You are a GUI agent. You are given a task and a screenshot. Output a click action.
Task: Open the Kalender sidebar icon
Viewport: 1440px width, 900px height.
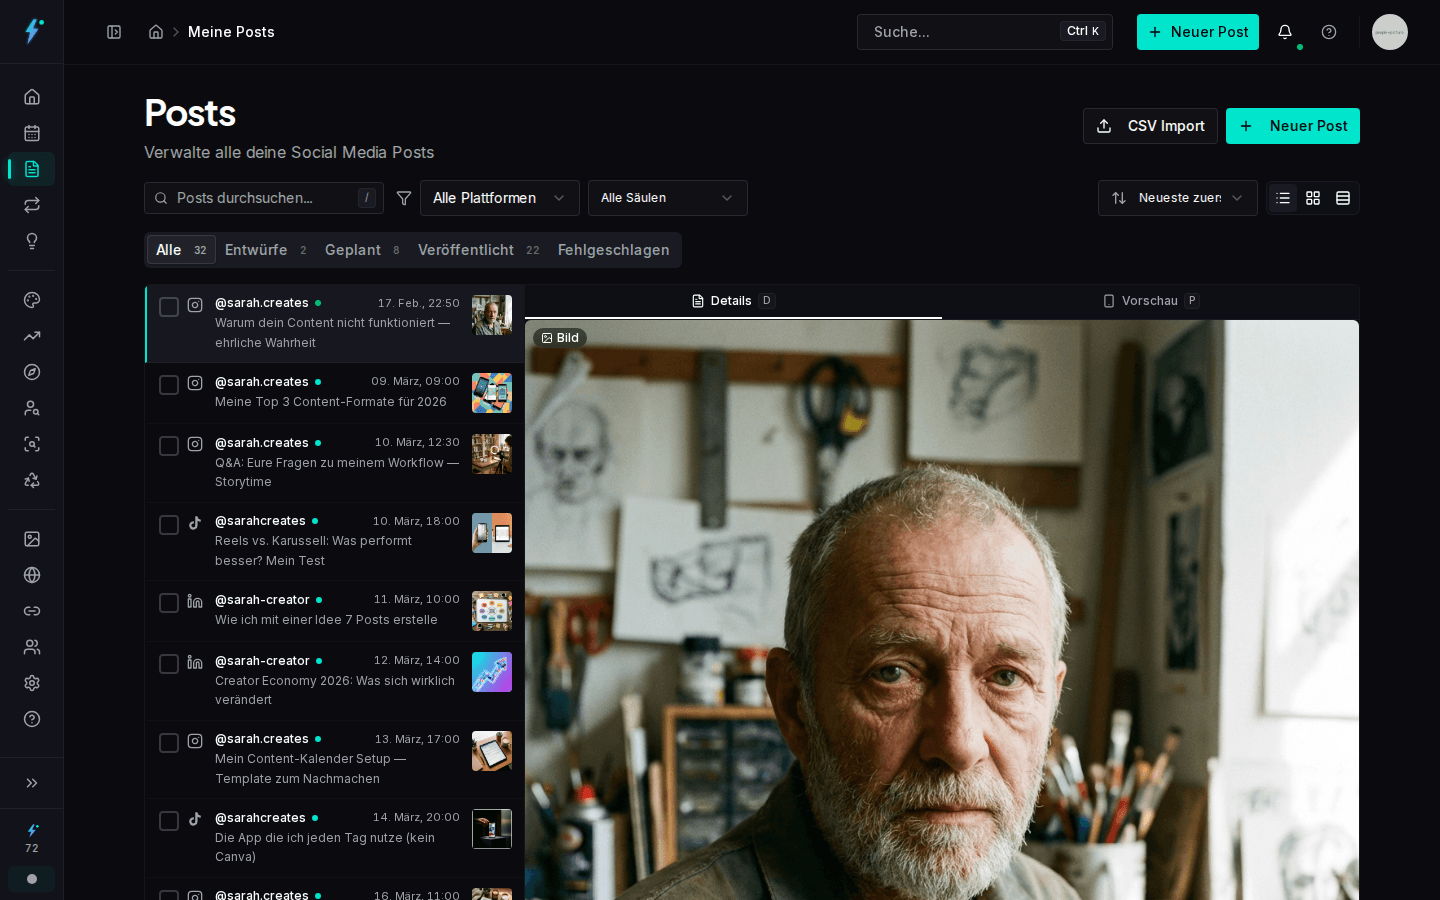point(31,133)
